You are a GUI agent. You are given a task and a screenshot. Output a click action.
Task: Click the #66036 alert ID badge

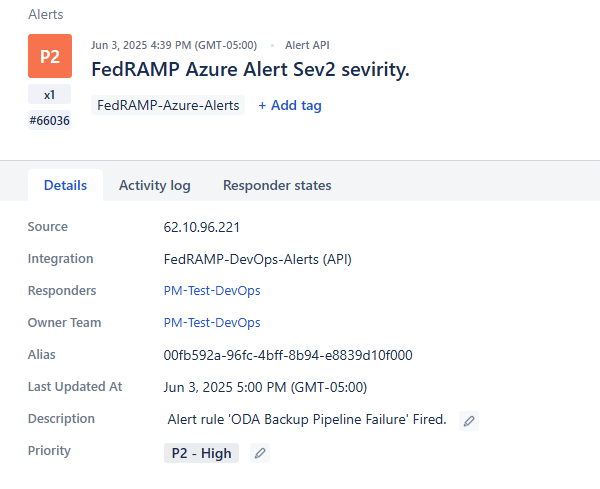[x=49, y=121]
